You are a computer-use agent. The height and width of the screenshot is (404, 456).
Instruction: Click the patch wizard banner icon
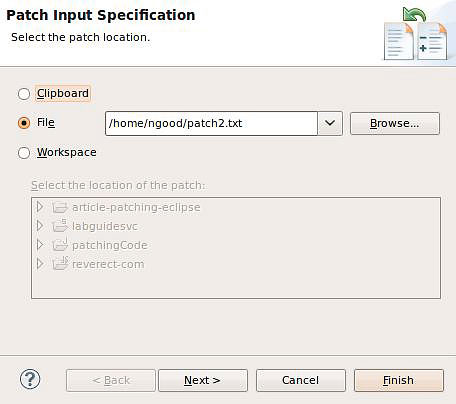tap(415, 34)
